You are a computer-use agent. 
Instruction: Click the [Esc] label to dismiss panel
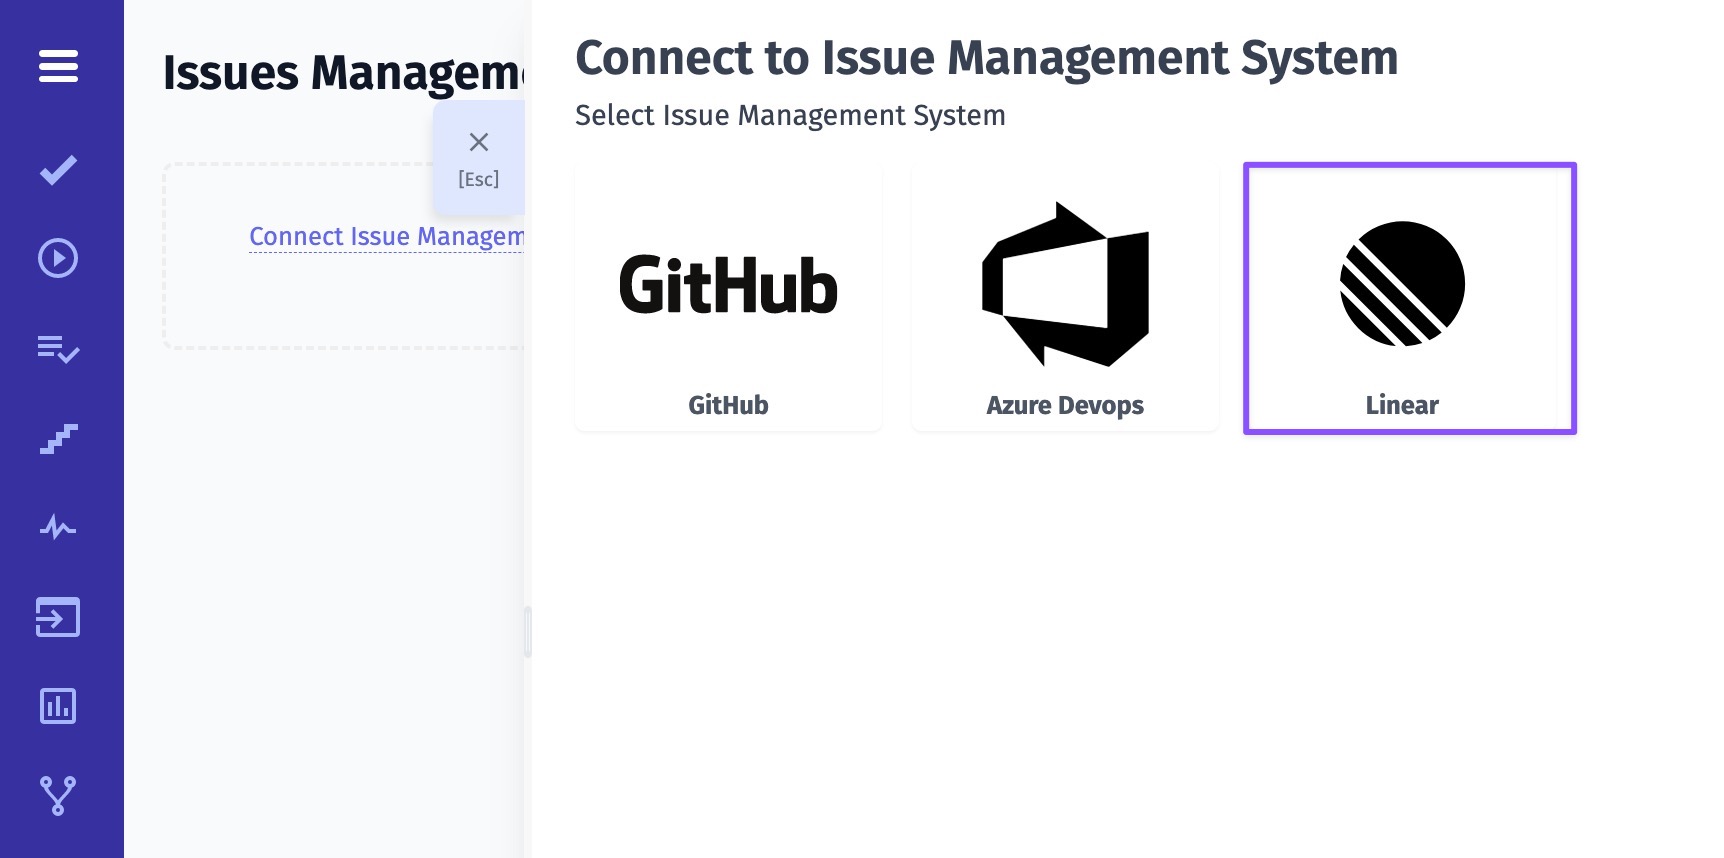pyautogui.click(x=479, y=180)
